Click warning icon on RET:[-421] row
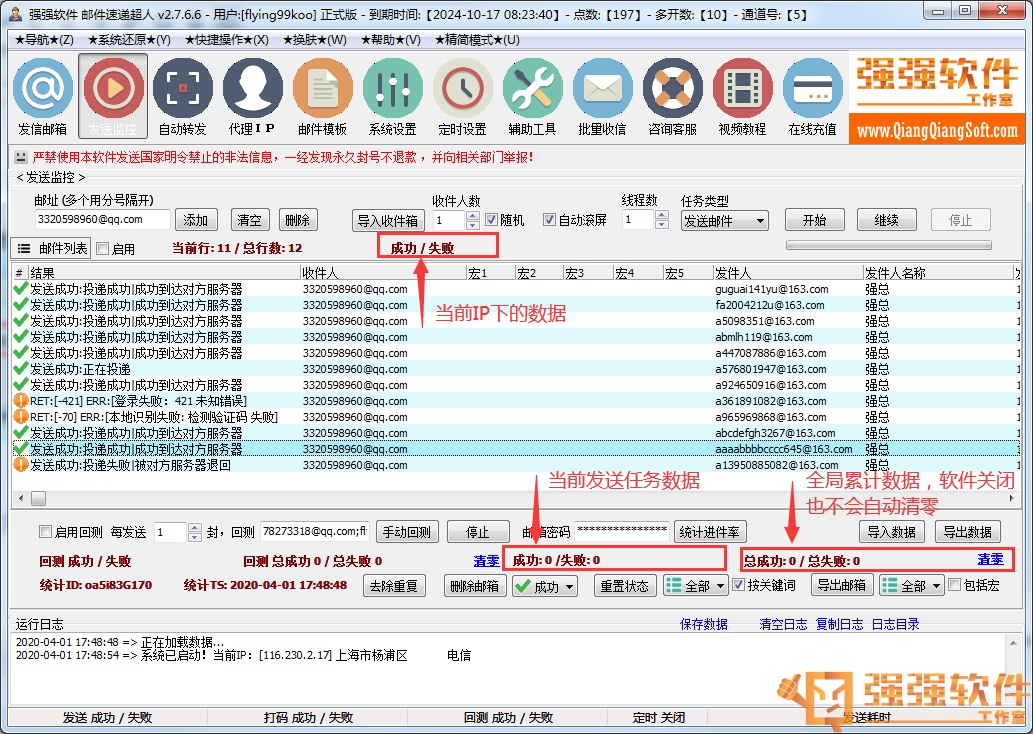The image size is (1033, 734). click(x=20, y=401)
